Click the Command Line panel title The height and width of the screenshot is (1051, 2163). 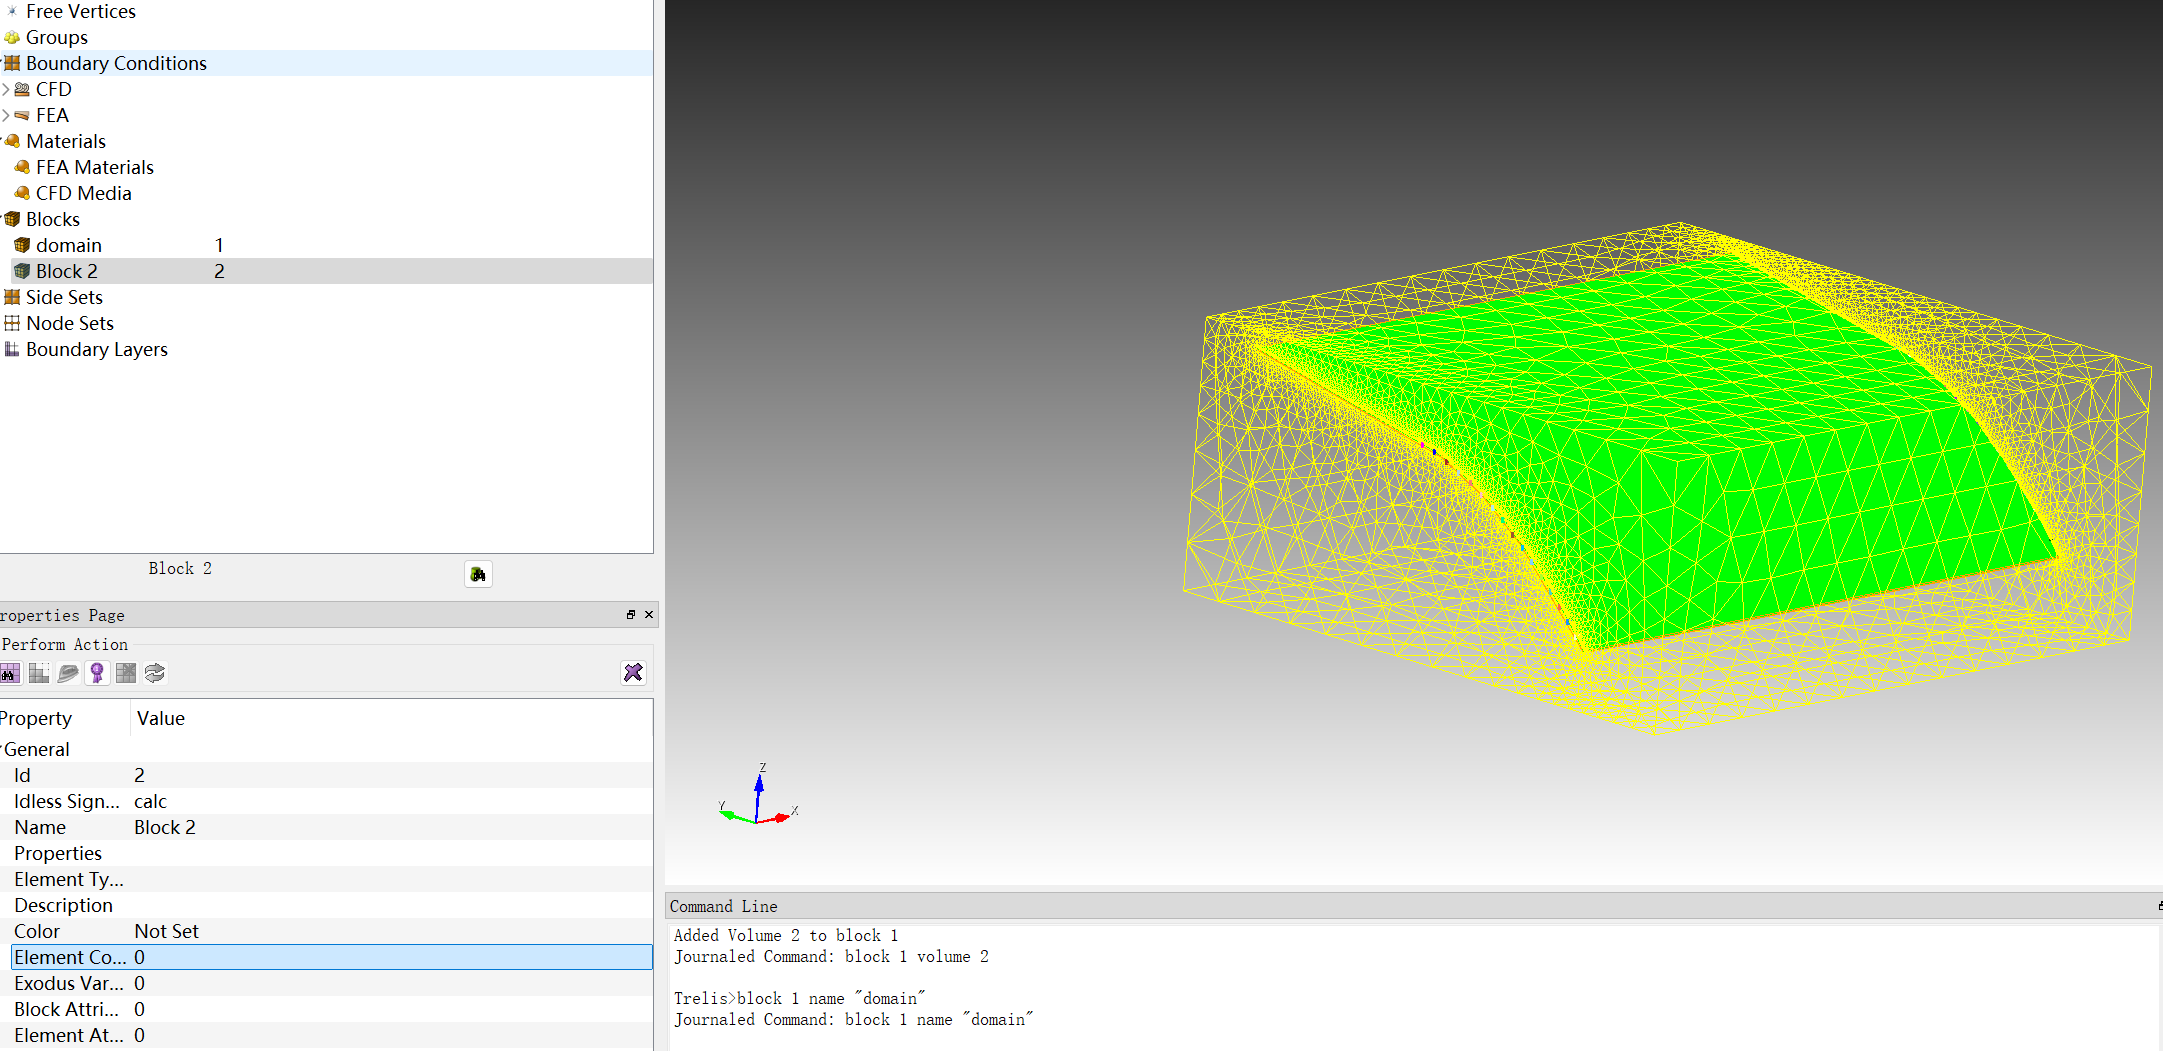pos(723,906)
